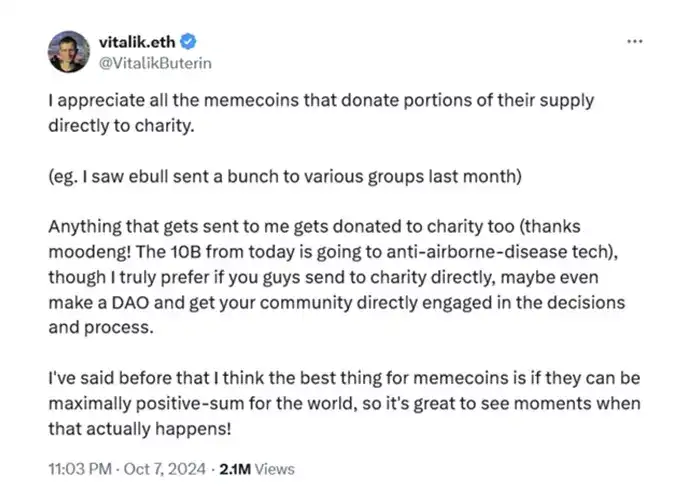This screenshot has height=500, width=700.
Task: Open the three-dot more options menu
Action: tap(634, 42)
